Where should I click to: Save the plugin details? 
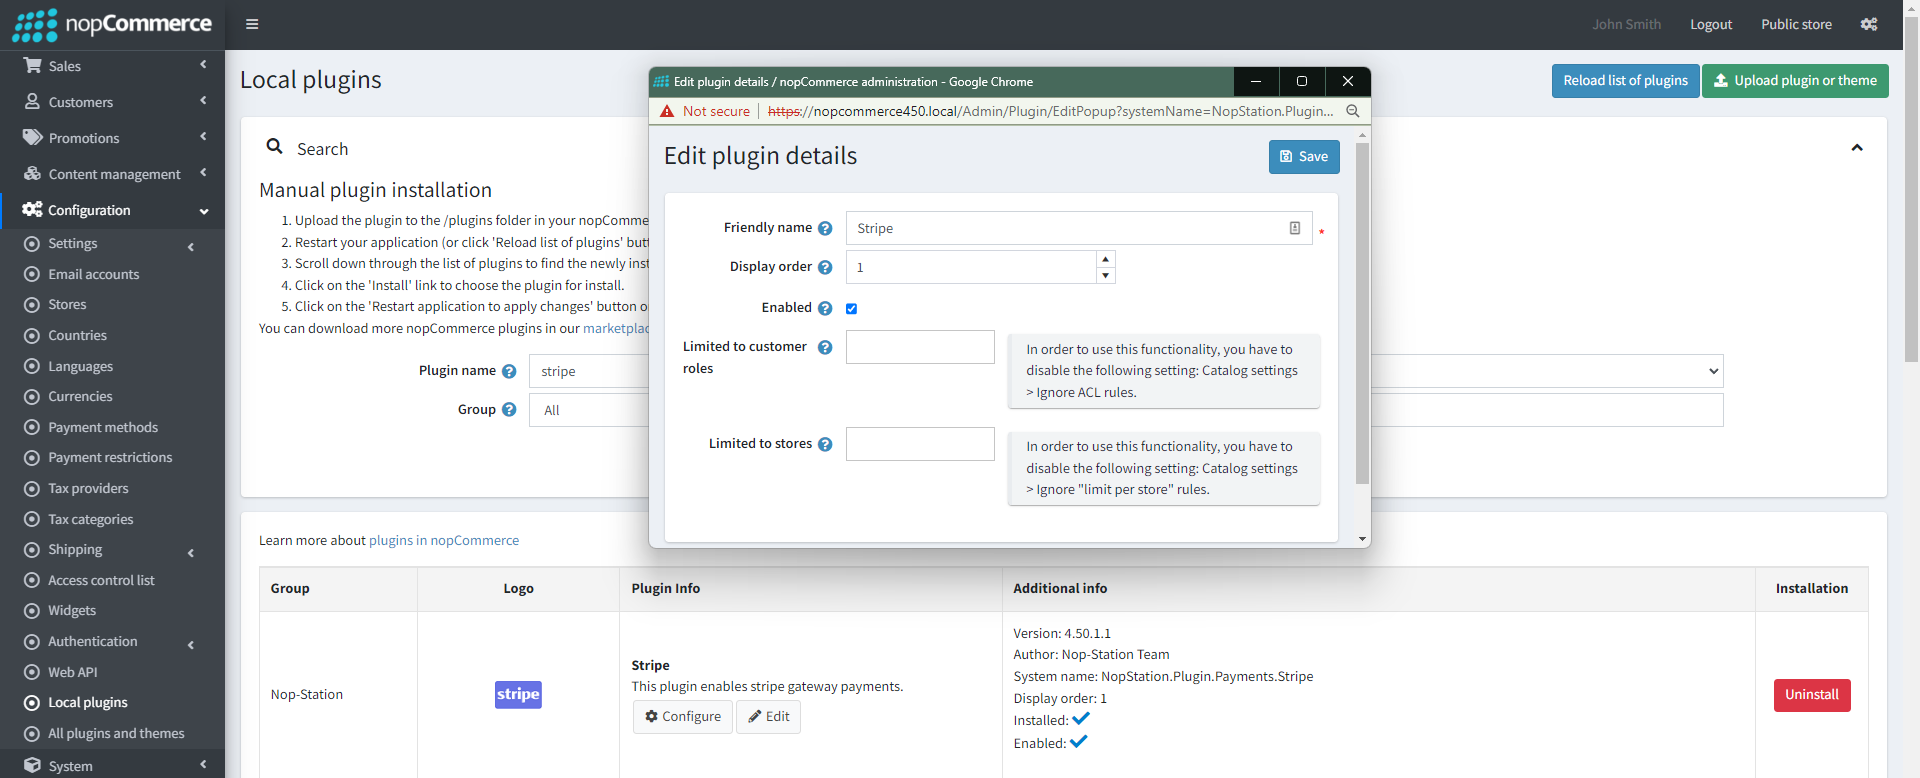1304,156
